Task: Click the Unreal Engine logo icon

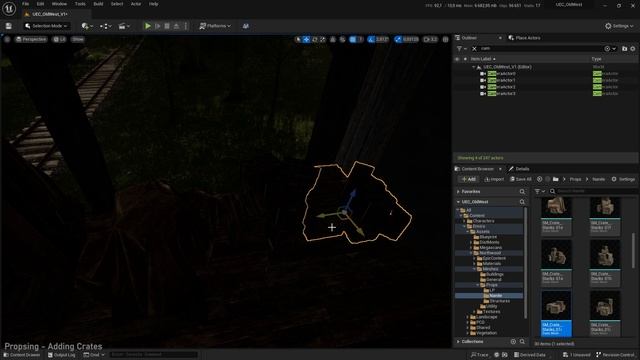Action: pos(9,9)
